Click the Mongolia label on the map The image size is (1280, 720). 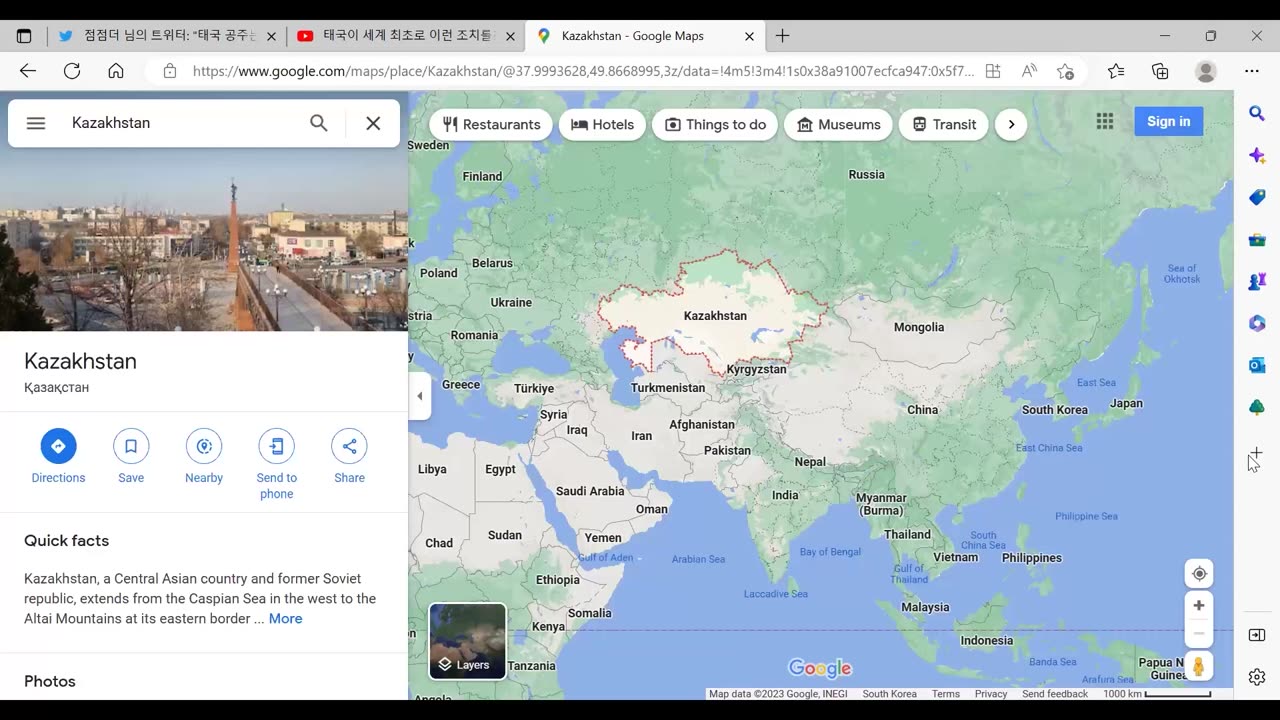coord(919,327)
